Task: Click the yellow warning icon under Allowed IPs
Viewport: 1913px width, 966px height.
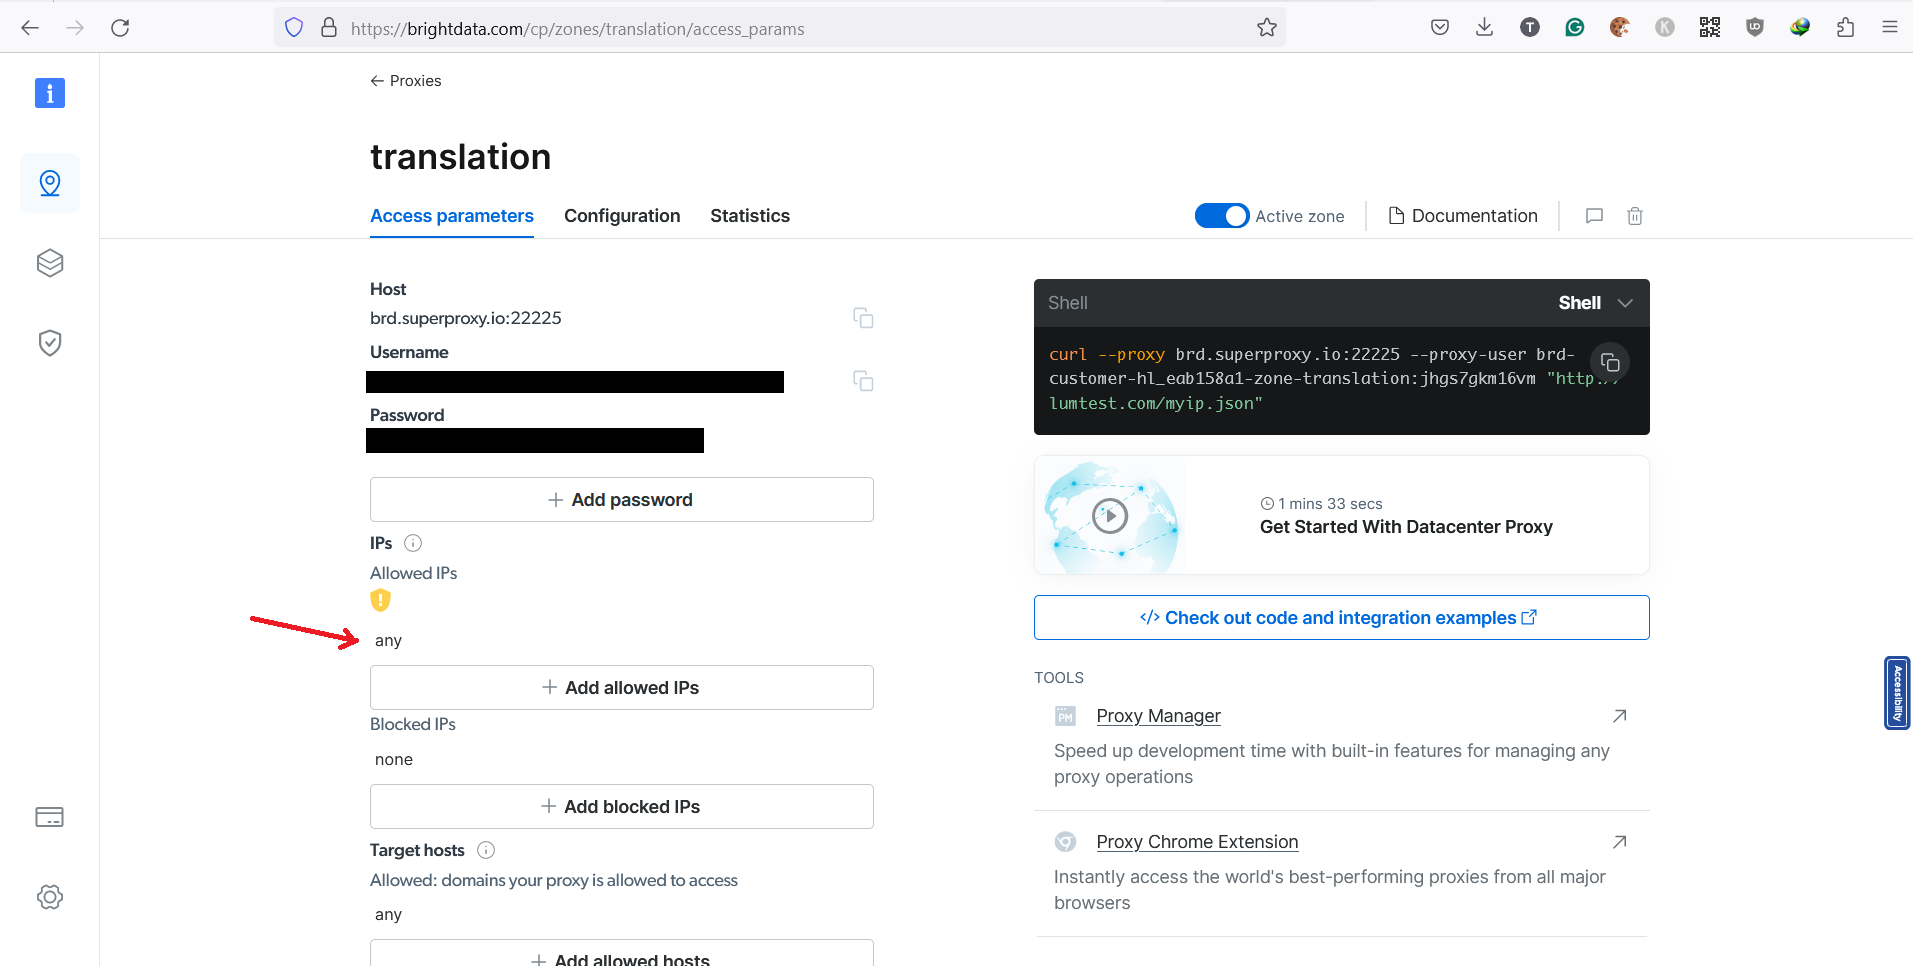Action: (380, 600)
